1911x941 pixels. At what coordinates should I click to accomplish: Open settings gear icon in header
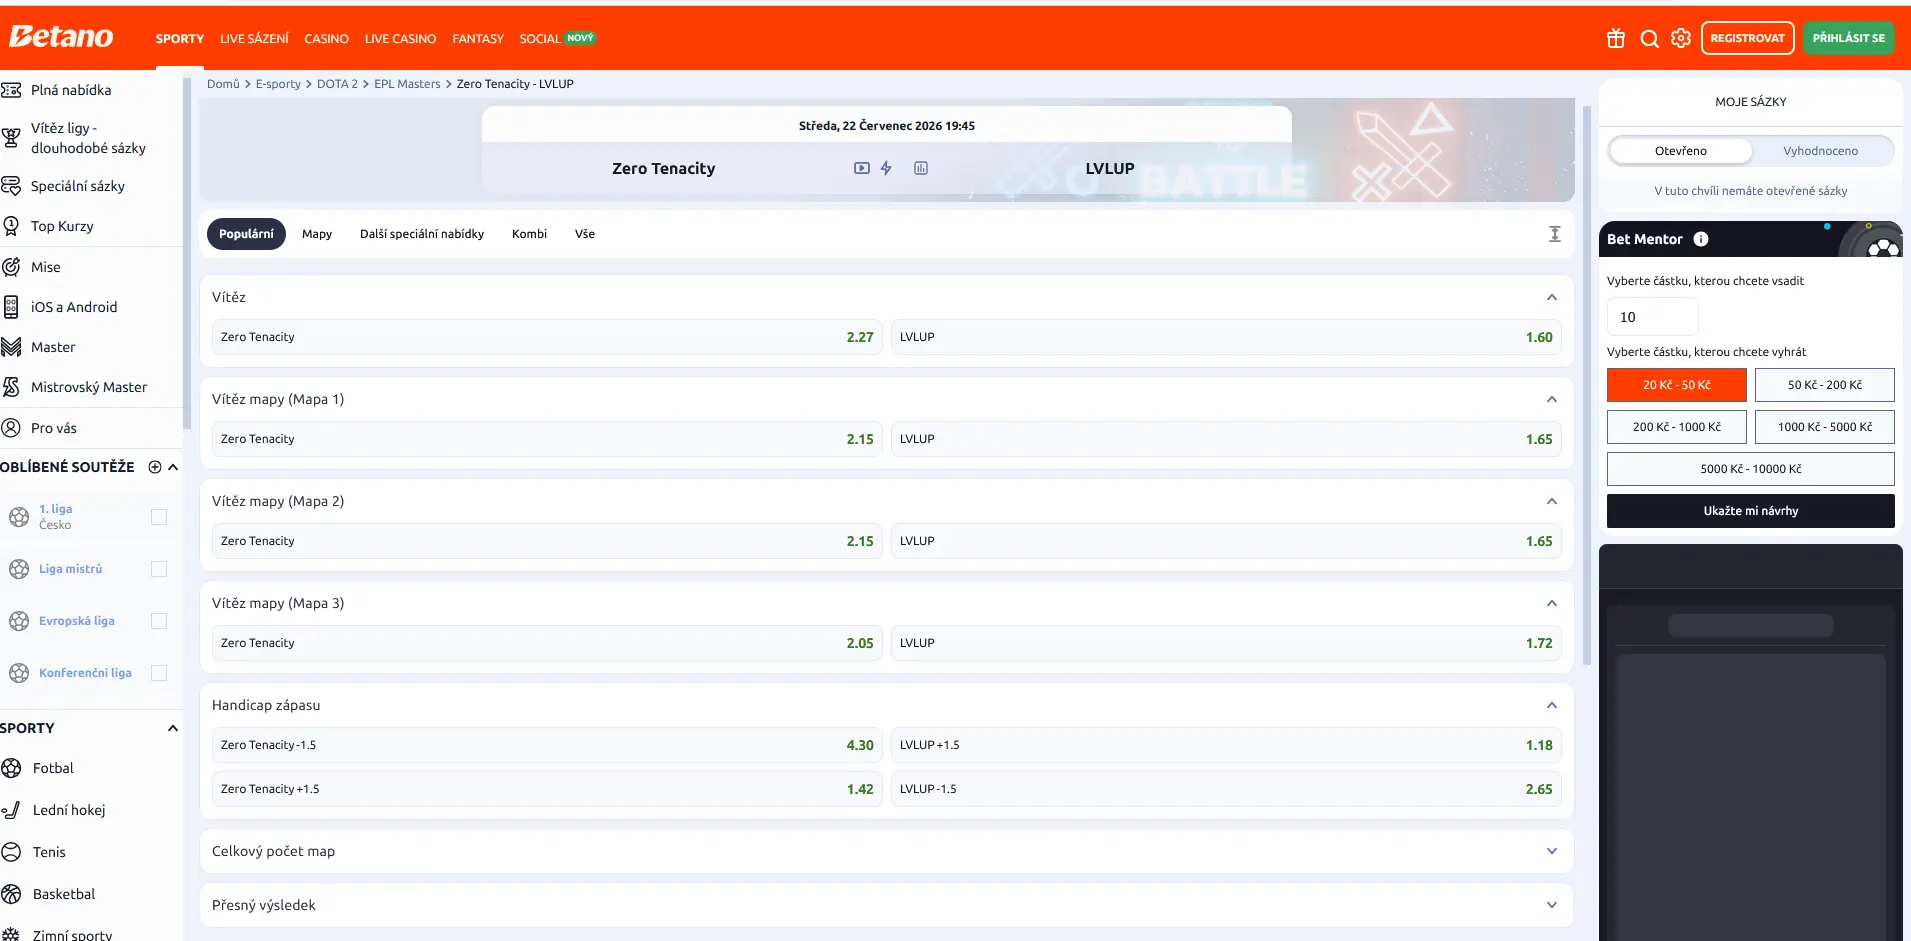pyautogui.click(x=1681, y=38)
